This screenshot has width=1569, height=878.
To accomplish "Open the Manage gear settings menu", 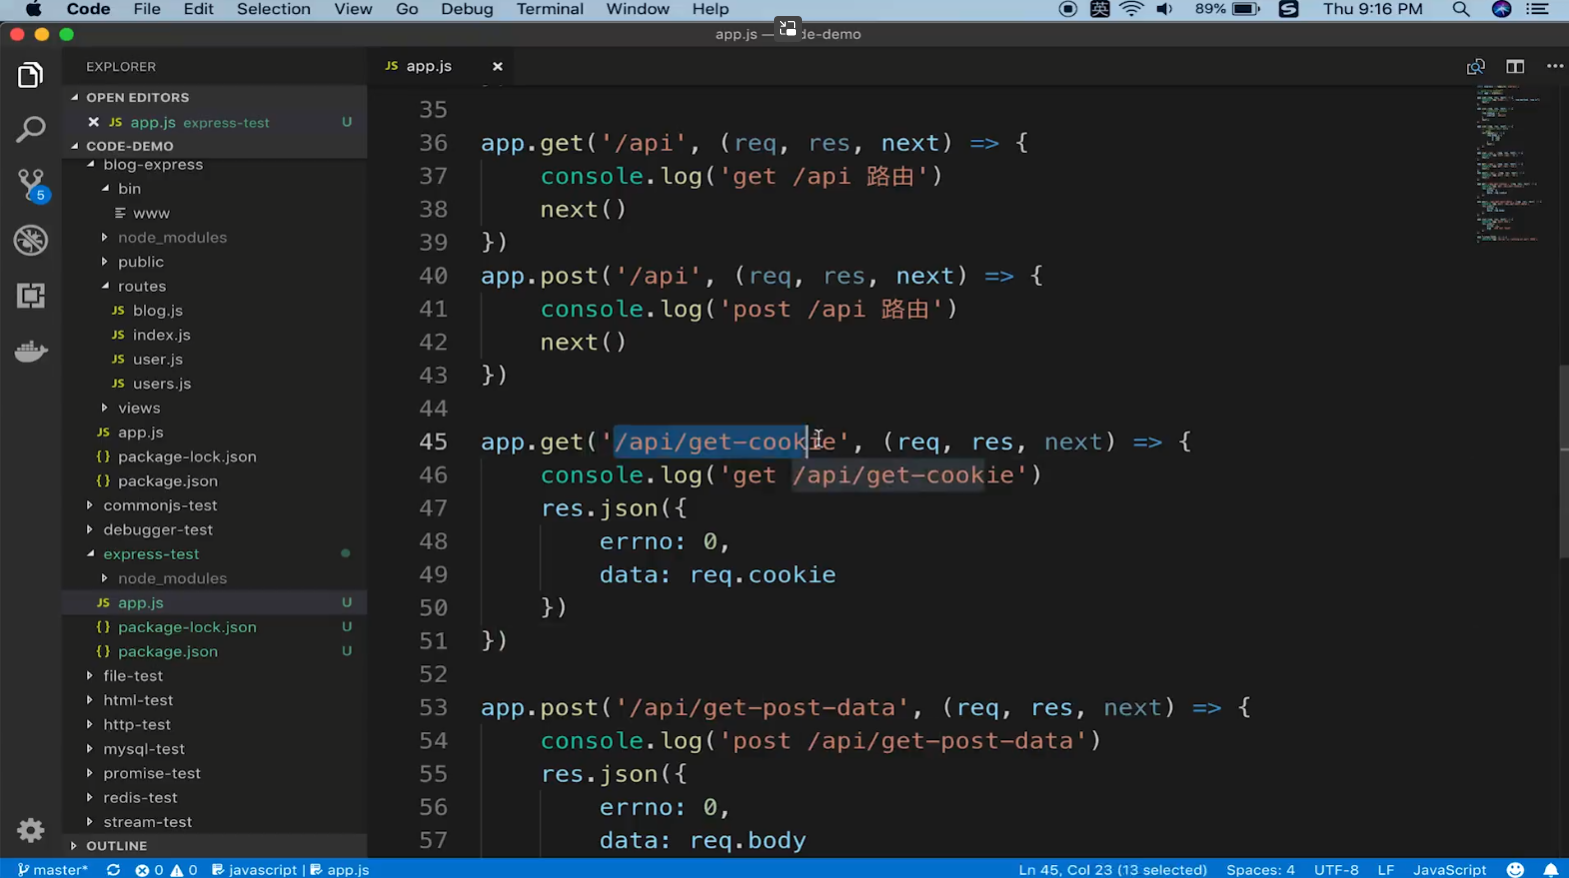I will 30,830.
